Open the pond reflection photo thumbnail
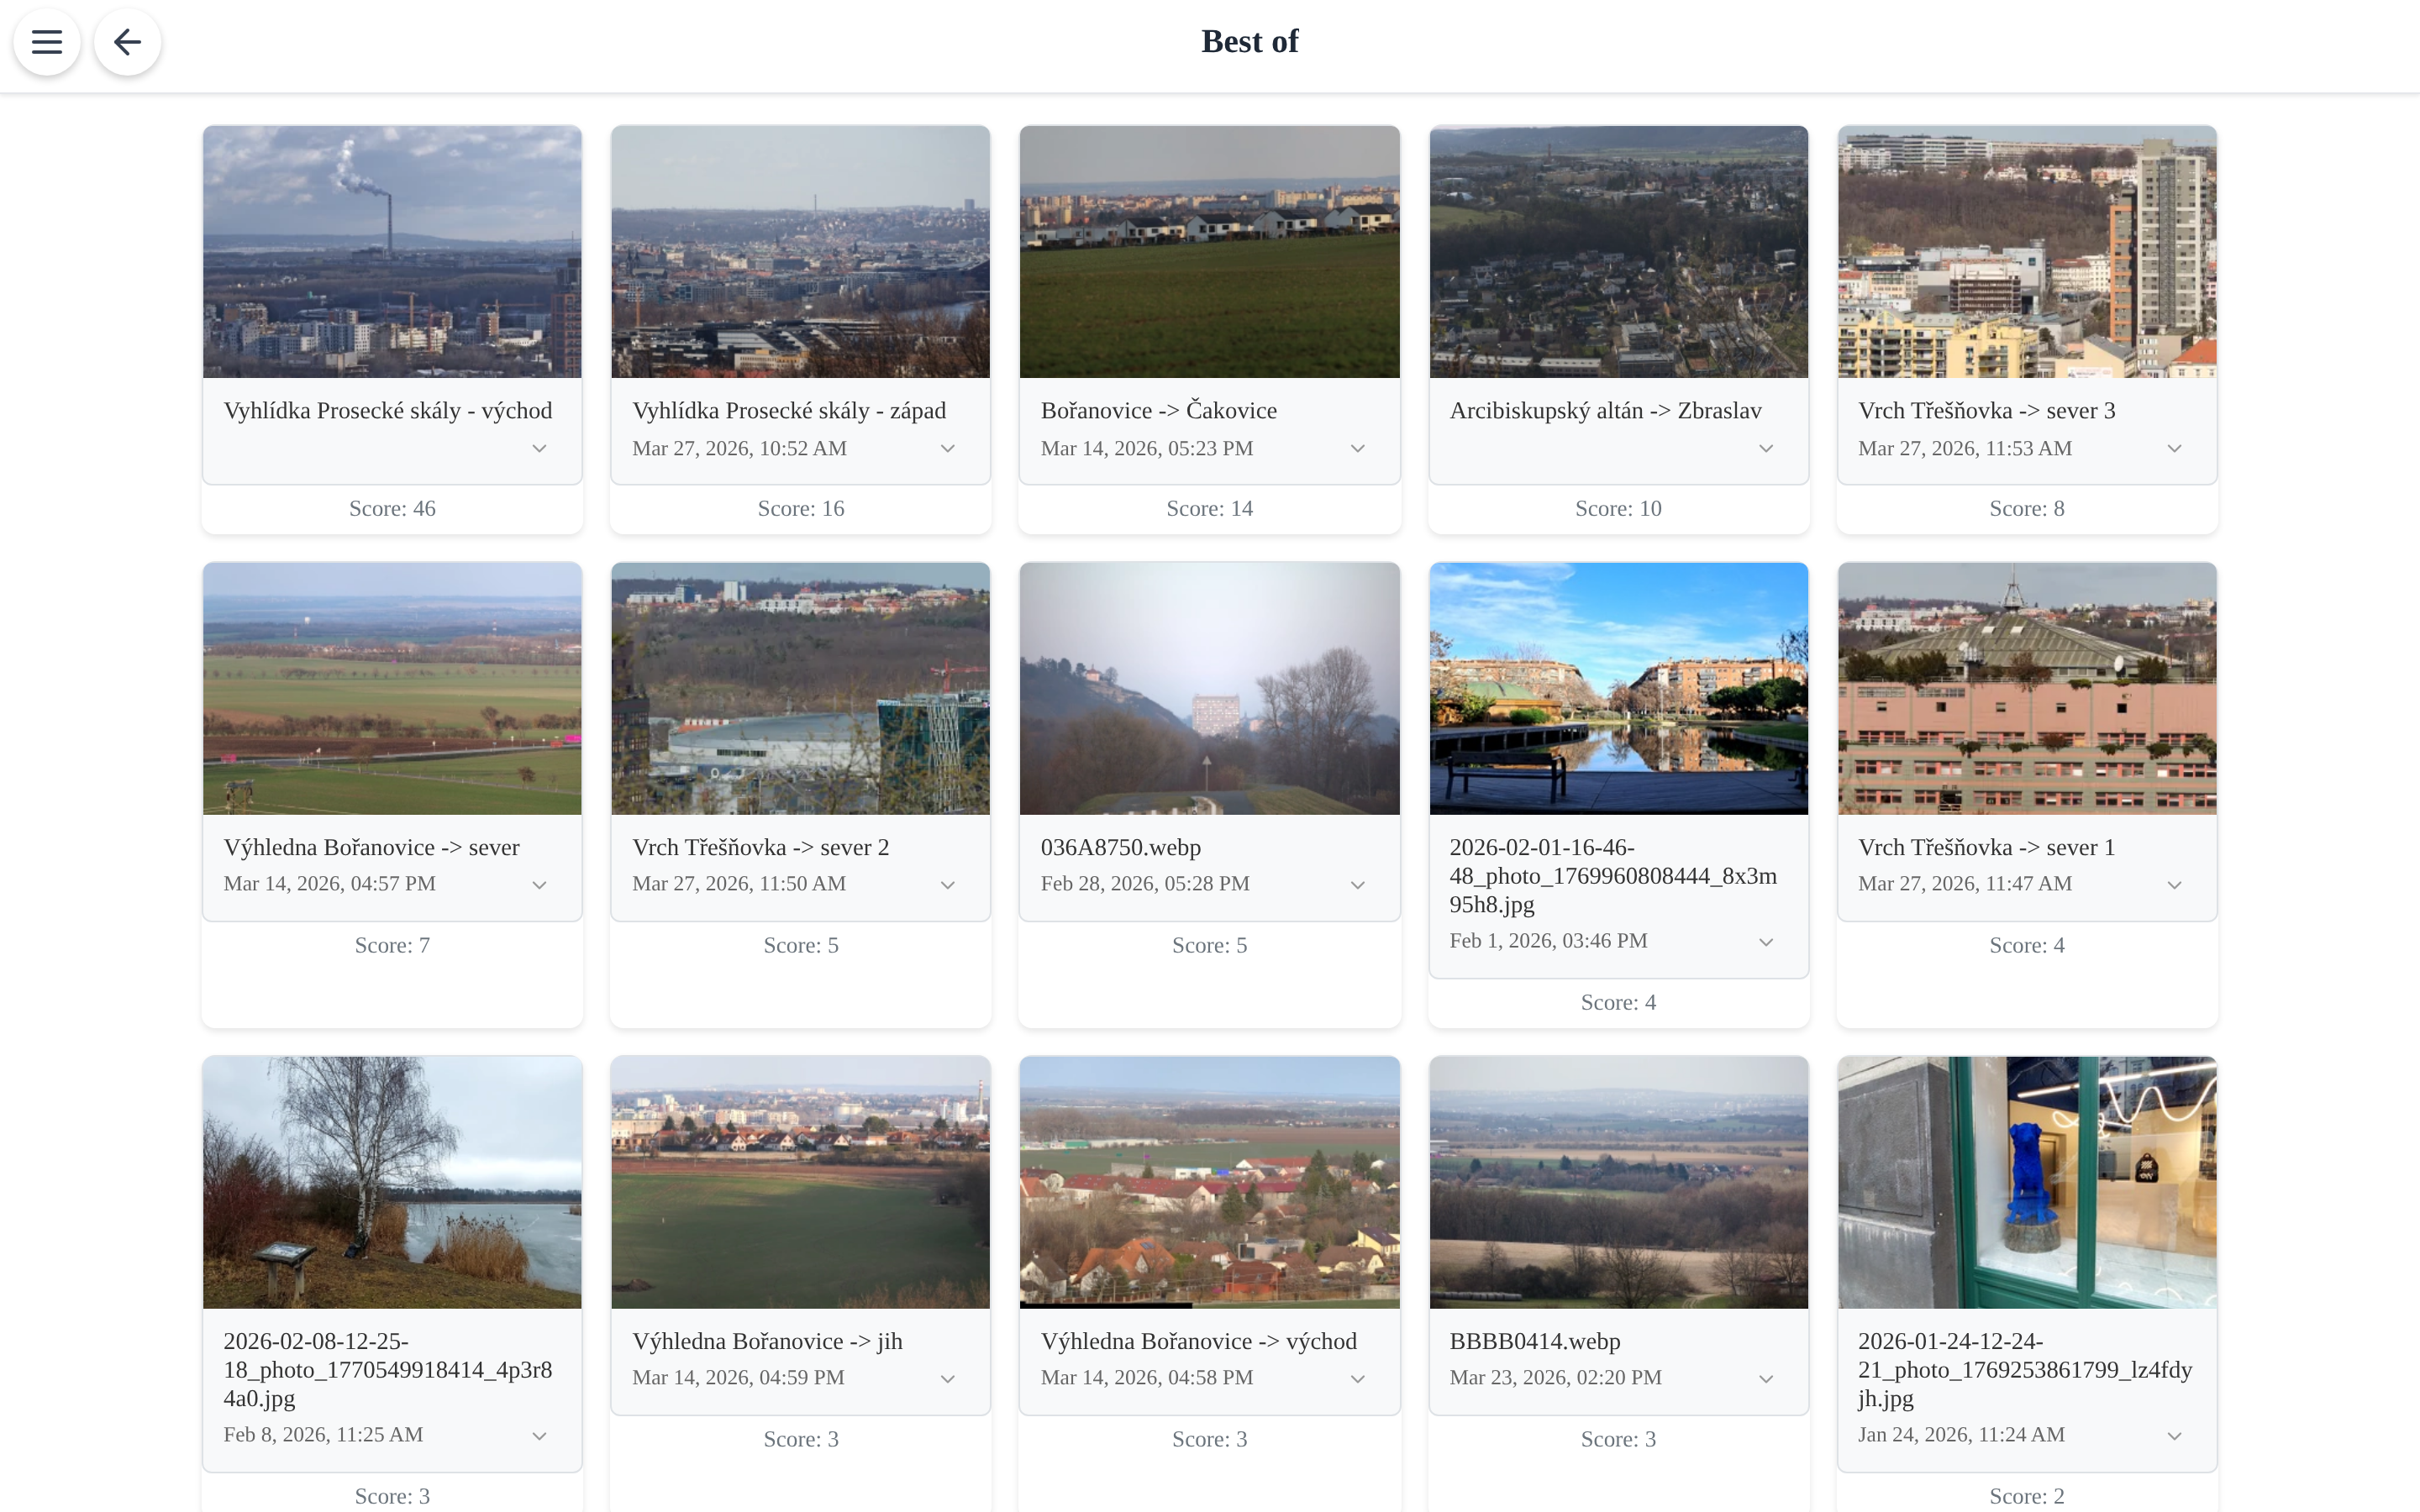Screen dimensions: 2420x1512 pyautogui.click(x=1618, y=688)
